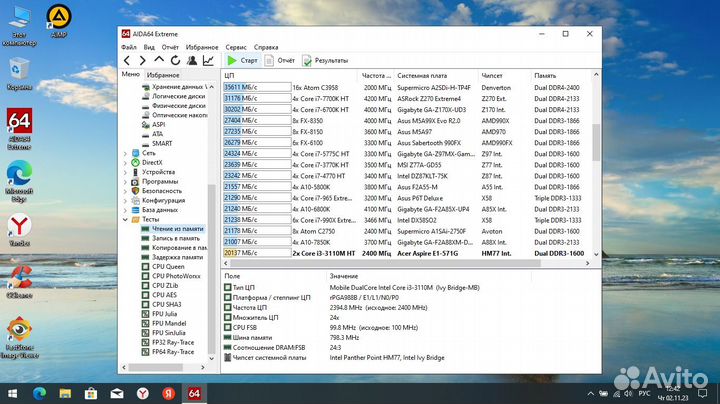
Task: Click the refresh toolbar icon
Action: tap(175, 60)
